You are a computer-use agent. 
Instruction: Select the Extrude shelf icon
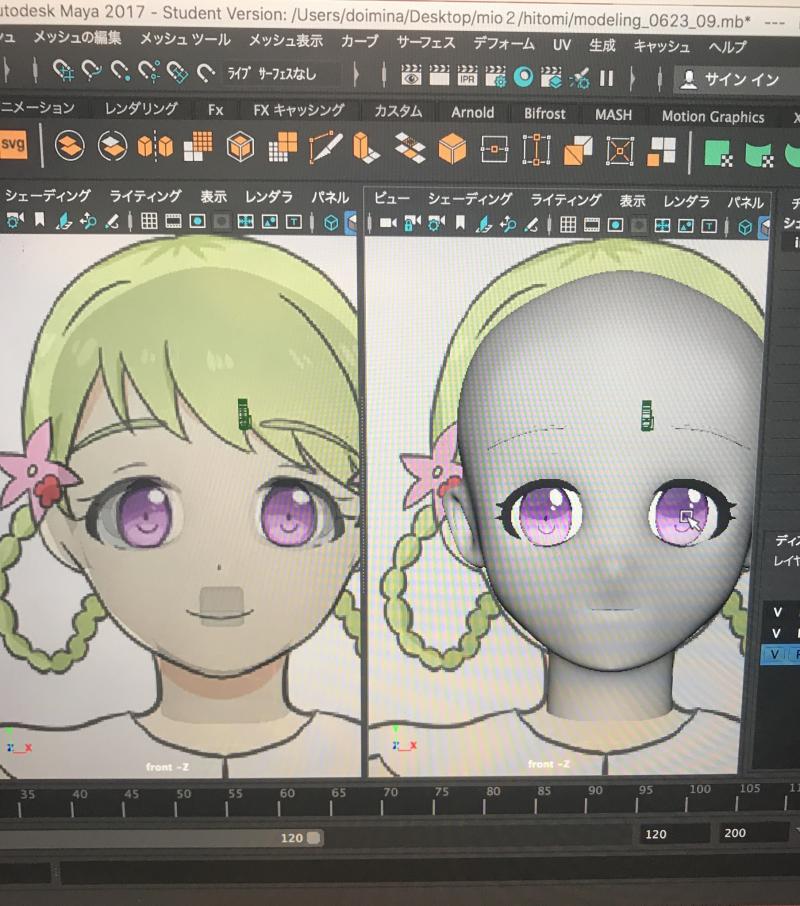(x=366, y=148)
